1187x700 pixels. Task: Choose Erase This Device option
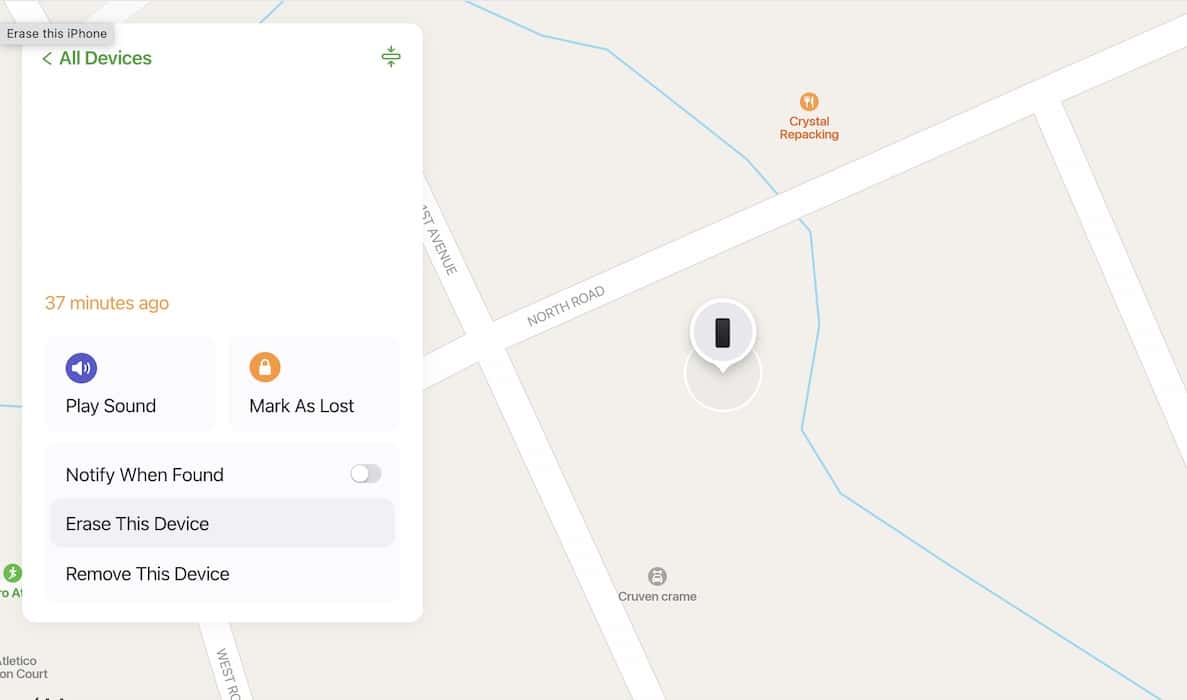222,523
